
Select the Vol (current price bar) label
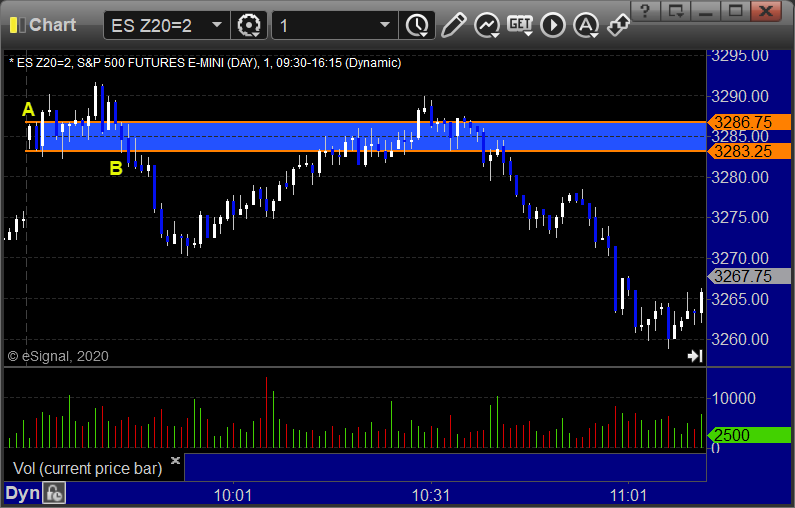pyautogui.click(x=87, y=468)
